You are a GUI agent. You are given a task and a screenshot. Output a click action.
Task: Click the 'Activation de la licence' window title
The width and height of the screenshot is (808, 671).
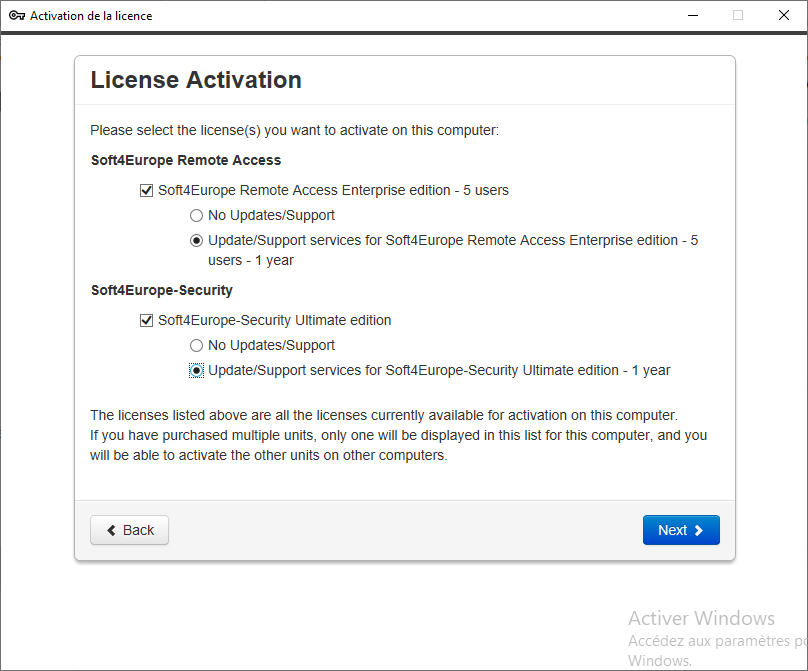pyautogui.click(x=91, y=16)
